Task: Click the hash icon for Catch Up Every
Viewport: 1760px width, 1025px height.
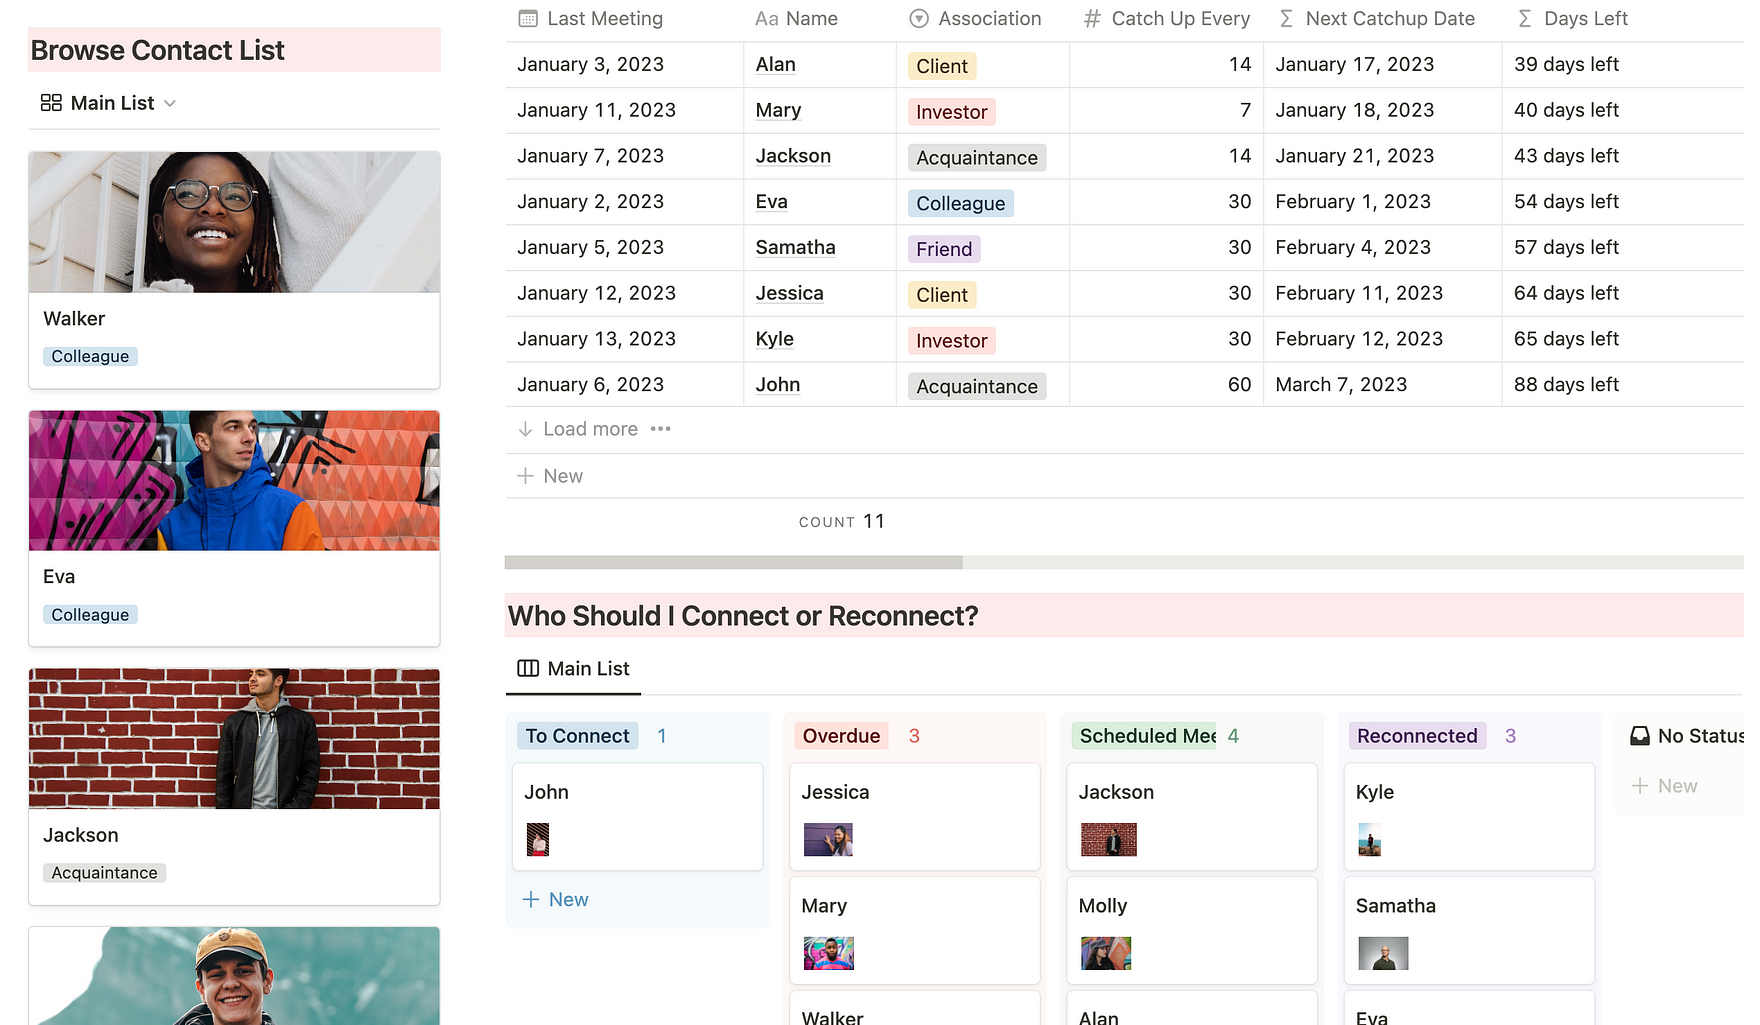Action: point(1093,19)
